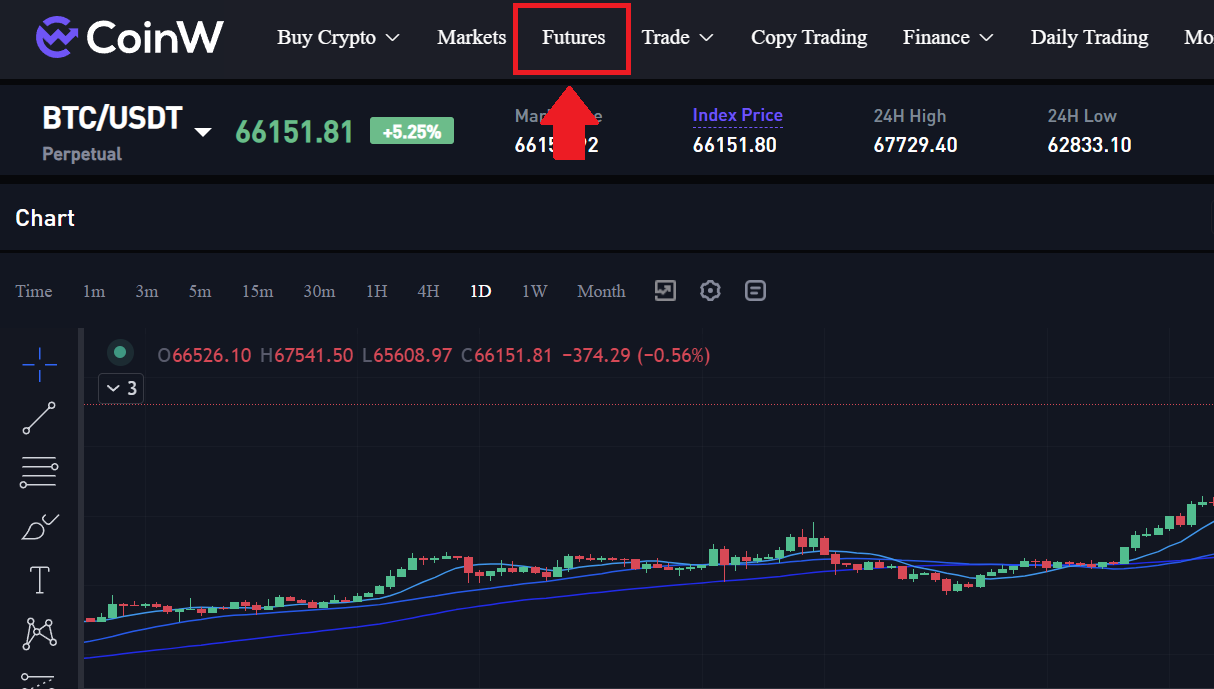Click the BTC/USDT pair name
Viewport: 1214px width, 689px height.
tap(112, 119)
